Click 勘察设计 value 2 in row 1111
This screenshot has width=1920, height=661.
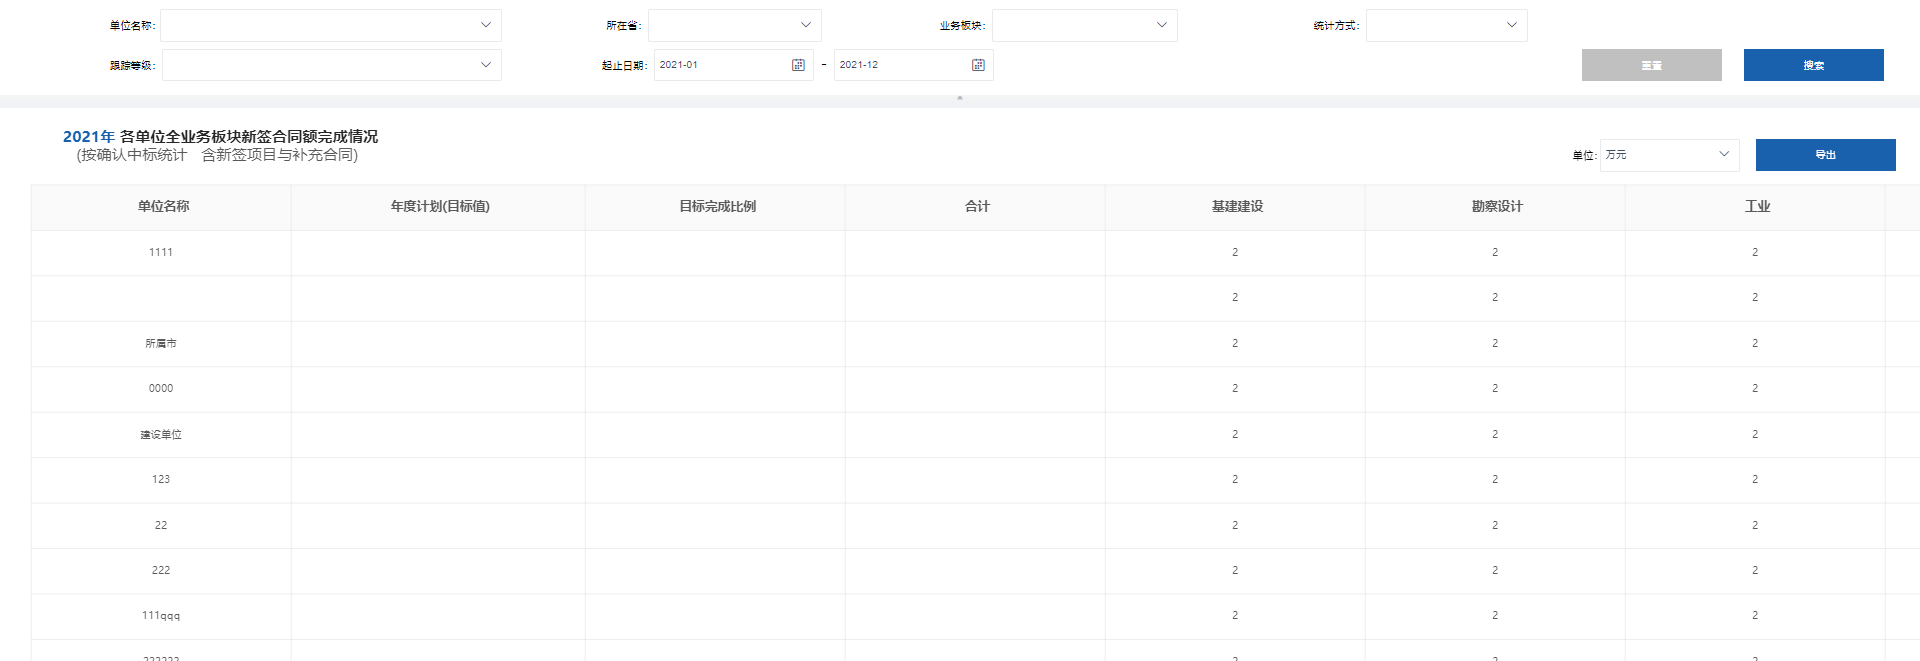click(x=1495, y=252)
